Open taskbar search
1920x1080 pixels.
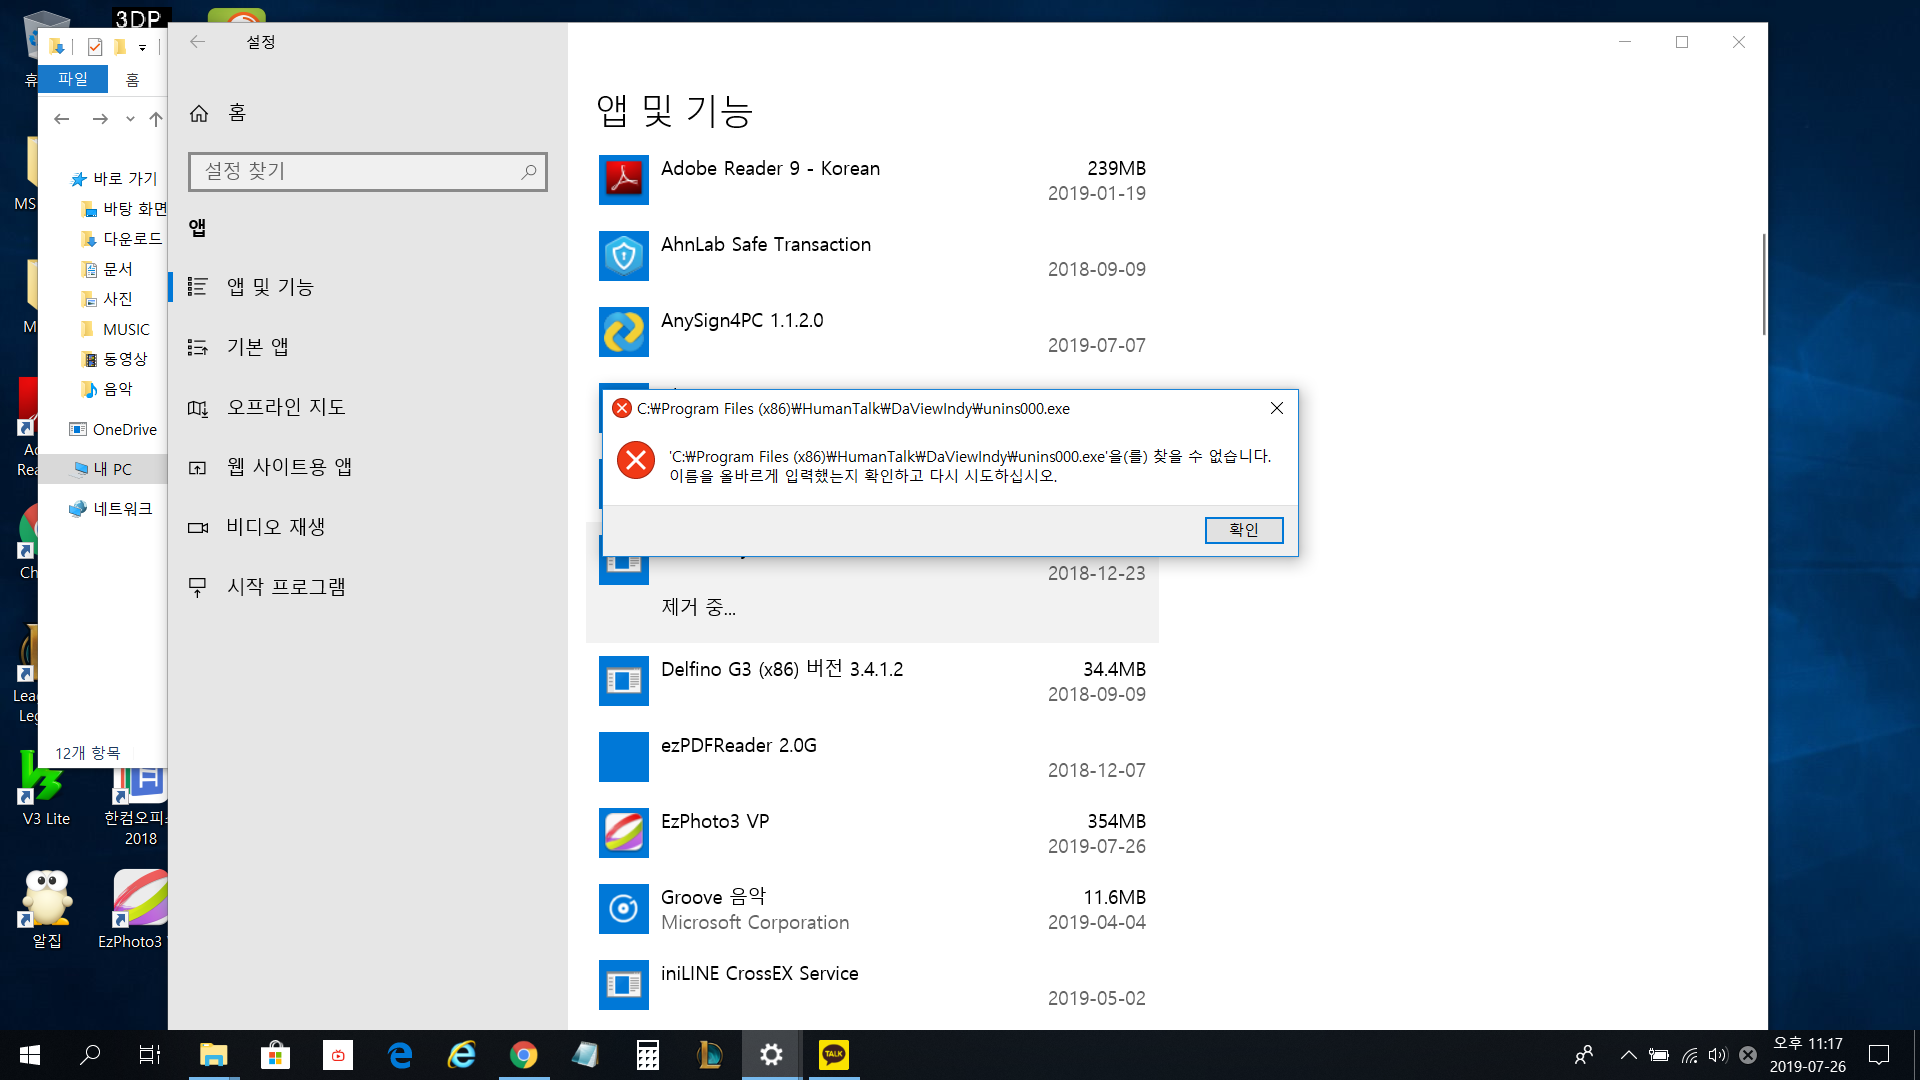[90, 1055]
